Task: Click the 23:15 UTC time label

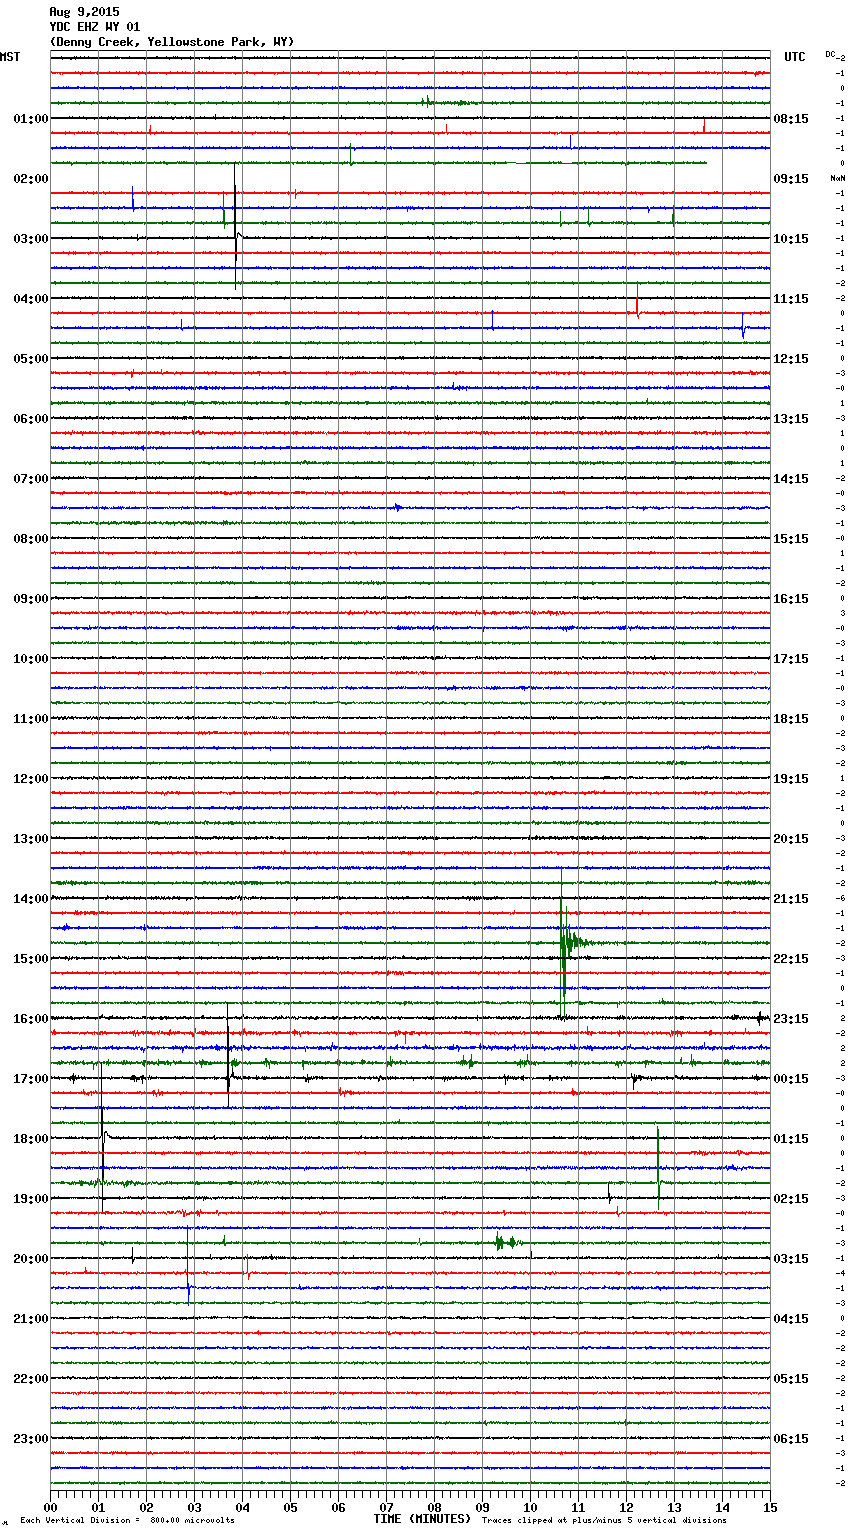Action: coord(791,1019)
